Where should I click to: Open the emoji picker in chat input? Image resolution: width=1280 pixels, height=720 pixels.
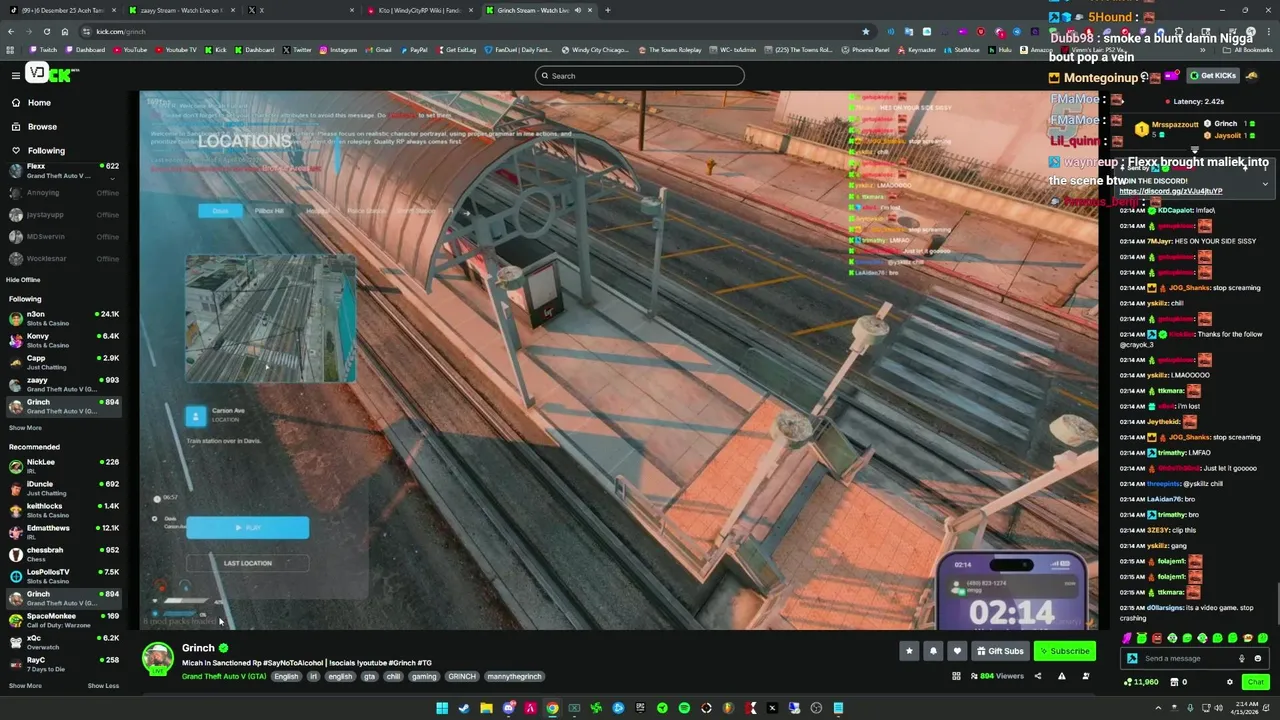click(1258, 658)
